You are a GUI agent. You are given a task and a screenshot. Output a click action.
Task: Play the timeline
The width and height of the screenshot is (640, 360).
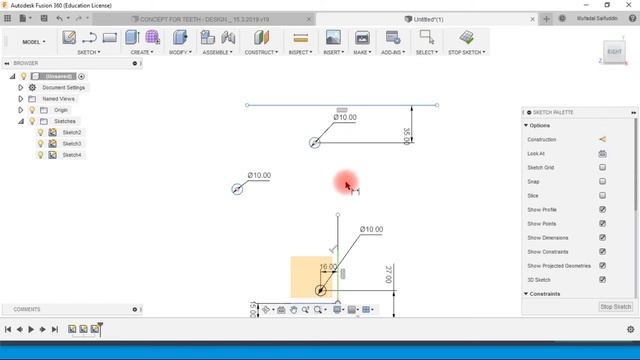[x=31, y=329]
